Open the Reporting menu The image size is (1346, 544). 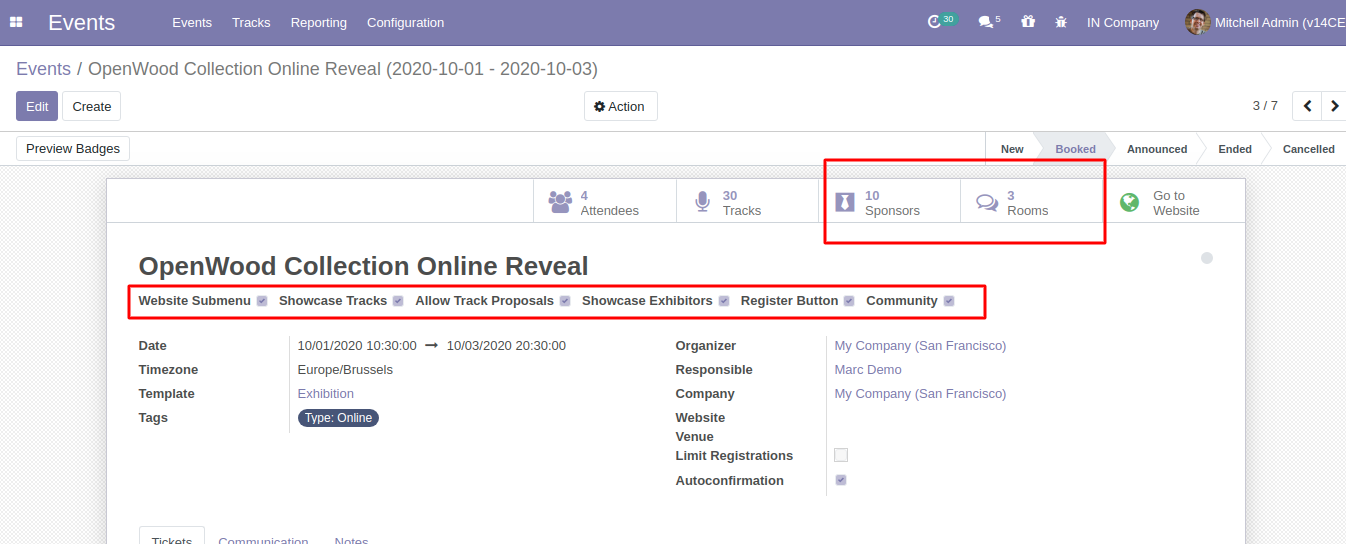[319, 22]
